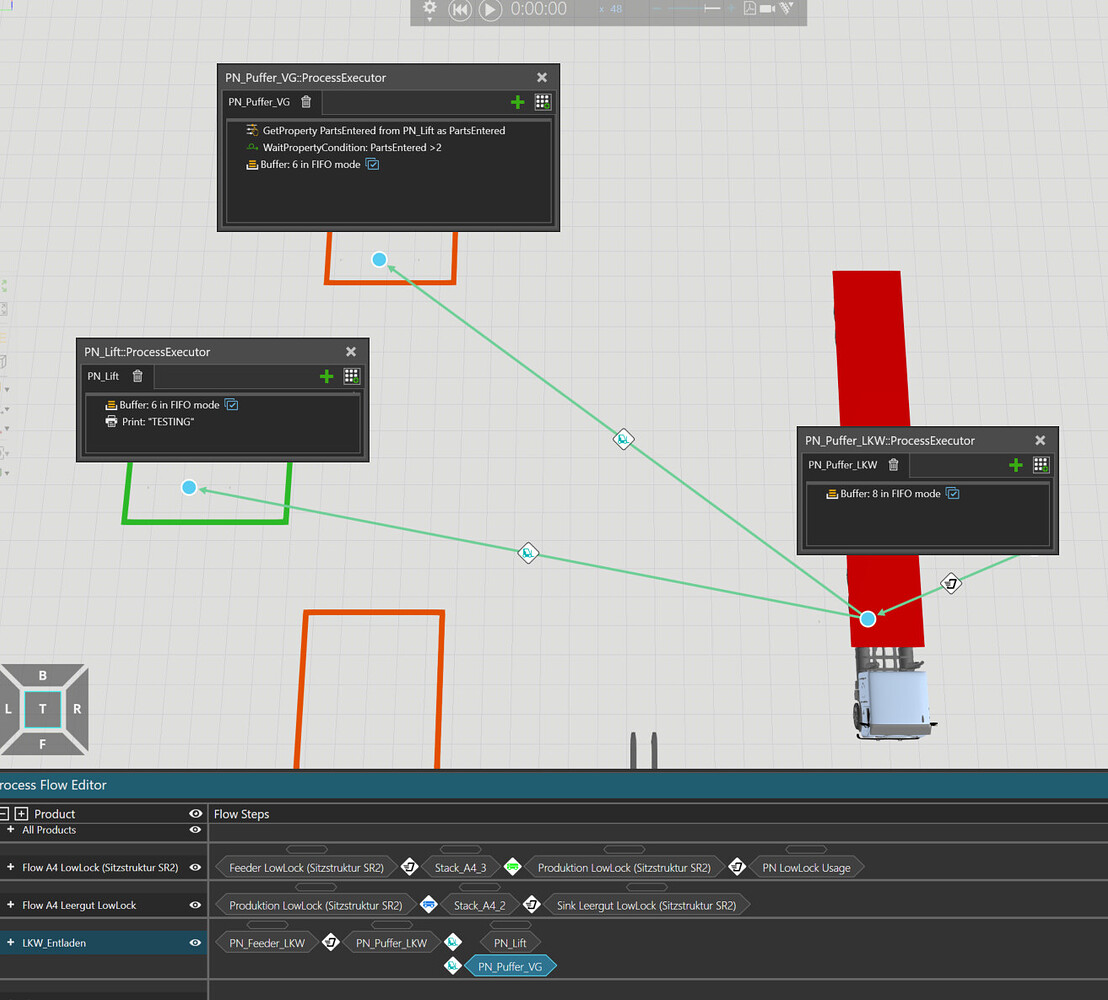Expand the LKW_Entladen flow group
The height and width of the screenshot is (1000, 1108).
click(x=9, y=942)
